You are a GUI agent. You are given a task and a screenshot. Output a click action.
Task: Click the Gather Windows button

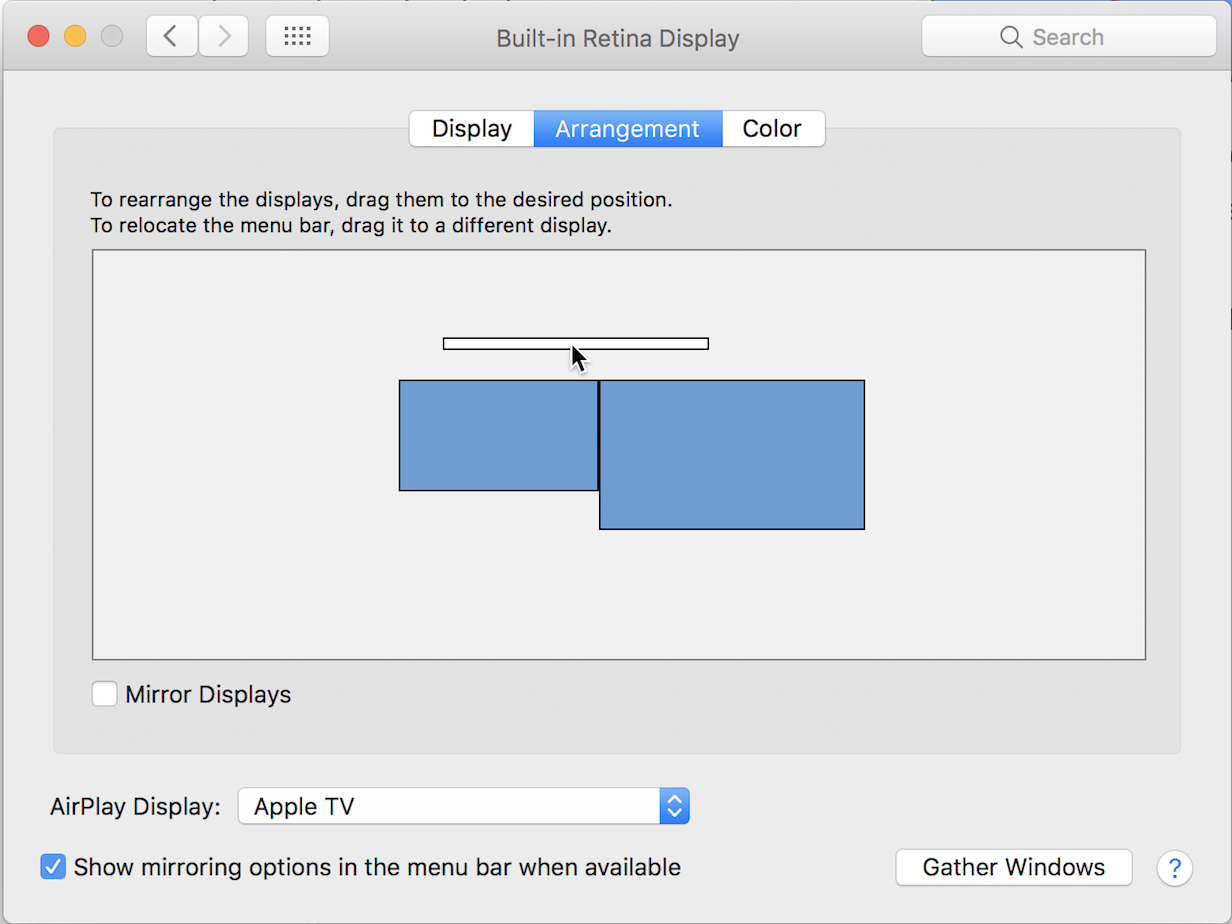point(1013,867)
